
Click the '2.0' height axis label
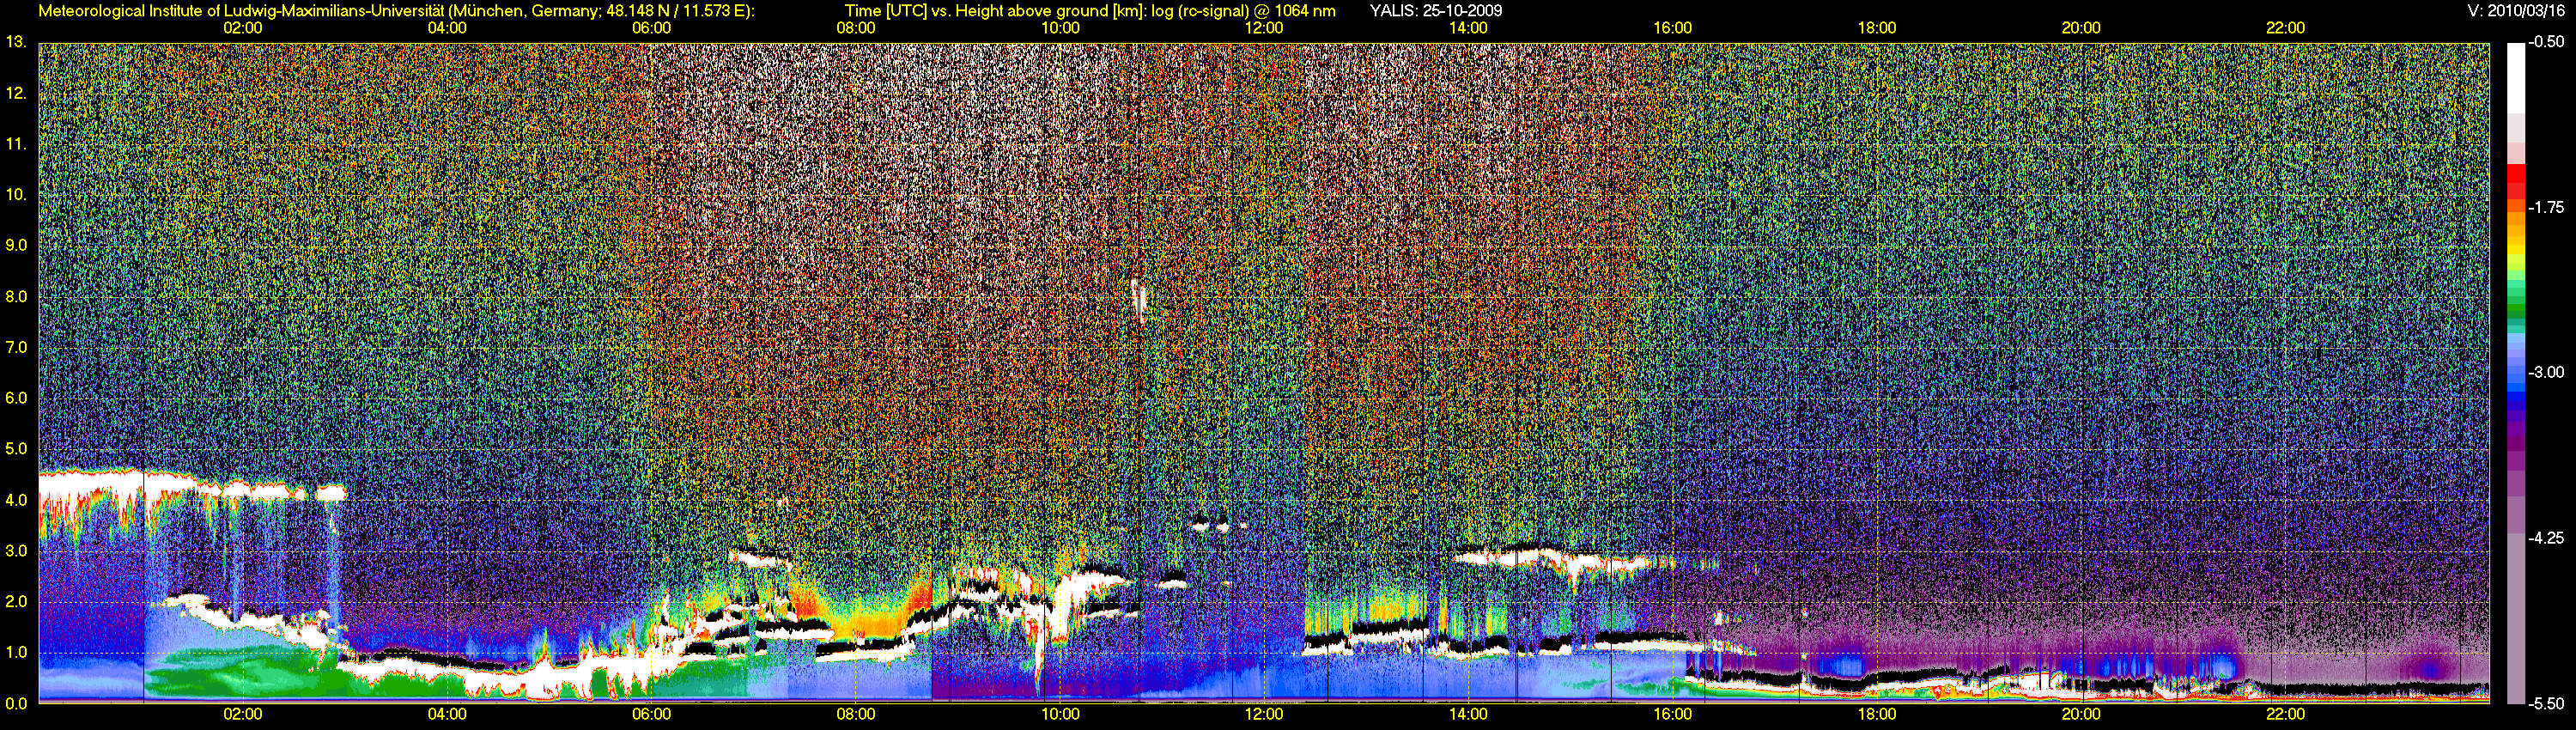point(16,601)
